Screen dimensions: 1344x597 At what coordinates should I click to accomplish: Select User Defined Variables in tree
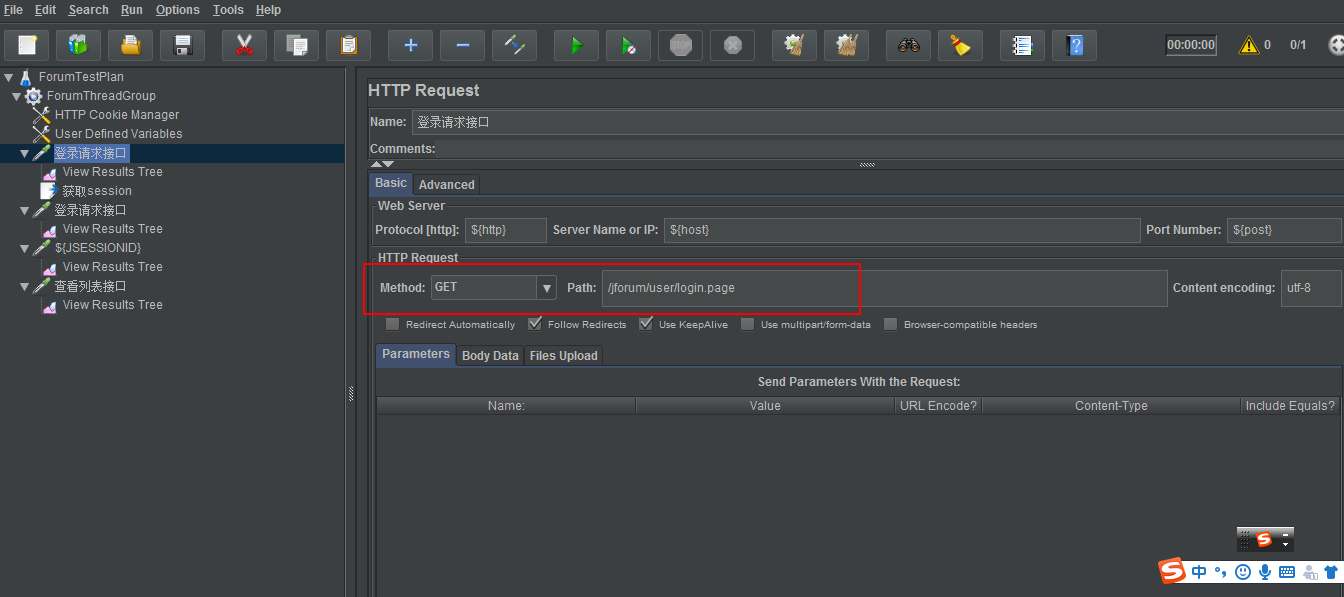[x=118, y=134]
